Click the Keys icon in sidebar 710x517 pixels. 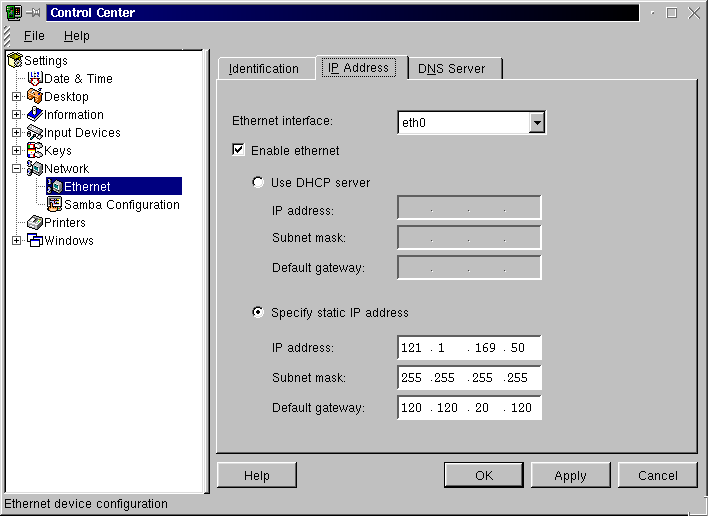(35, 151)
